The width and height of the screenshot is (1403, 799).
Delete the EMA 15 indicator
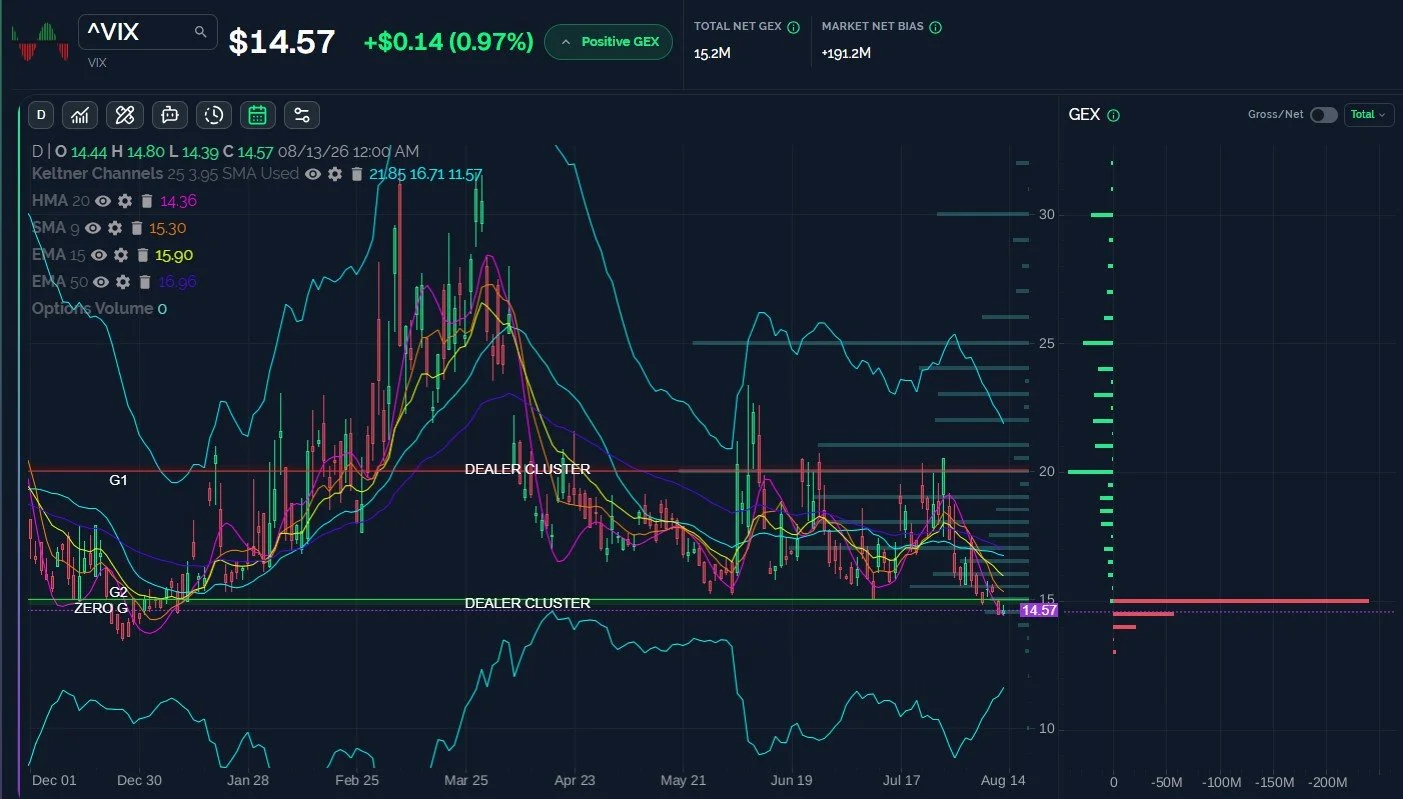click(142, 255)
